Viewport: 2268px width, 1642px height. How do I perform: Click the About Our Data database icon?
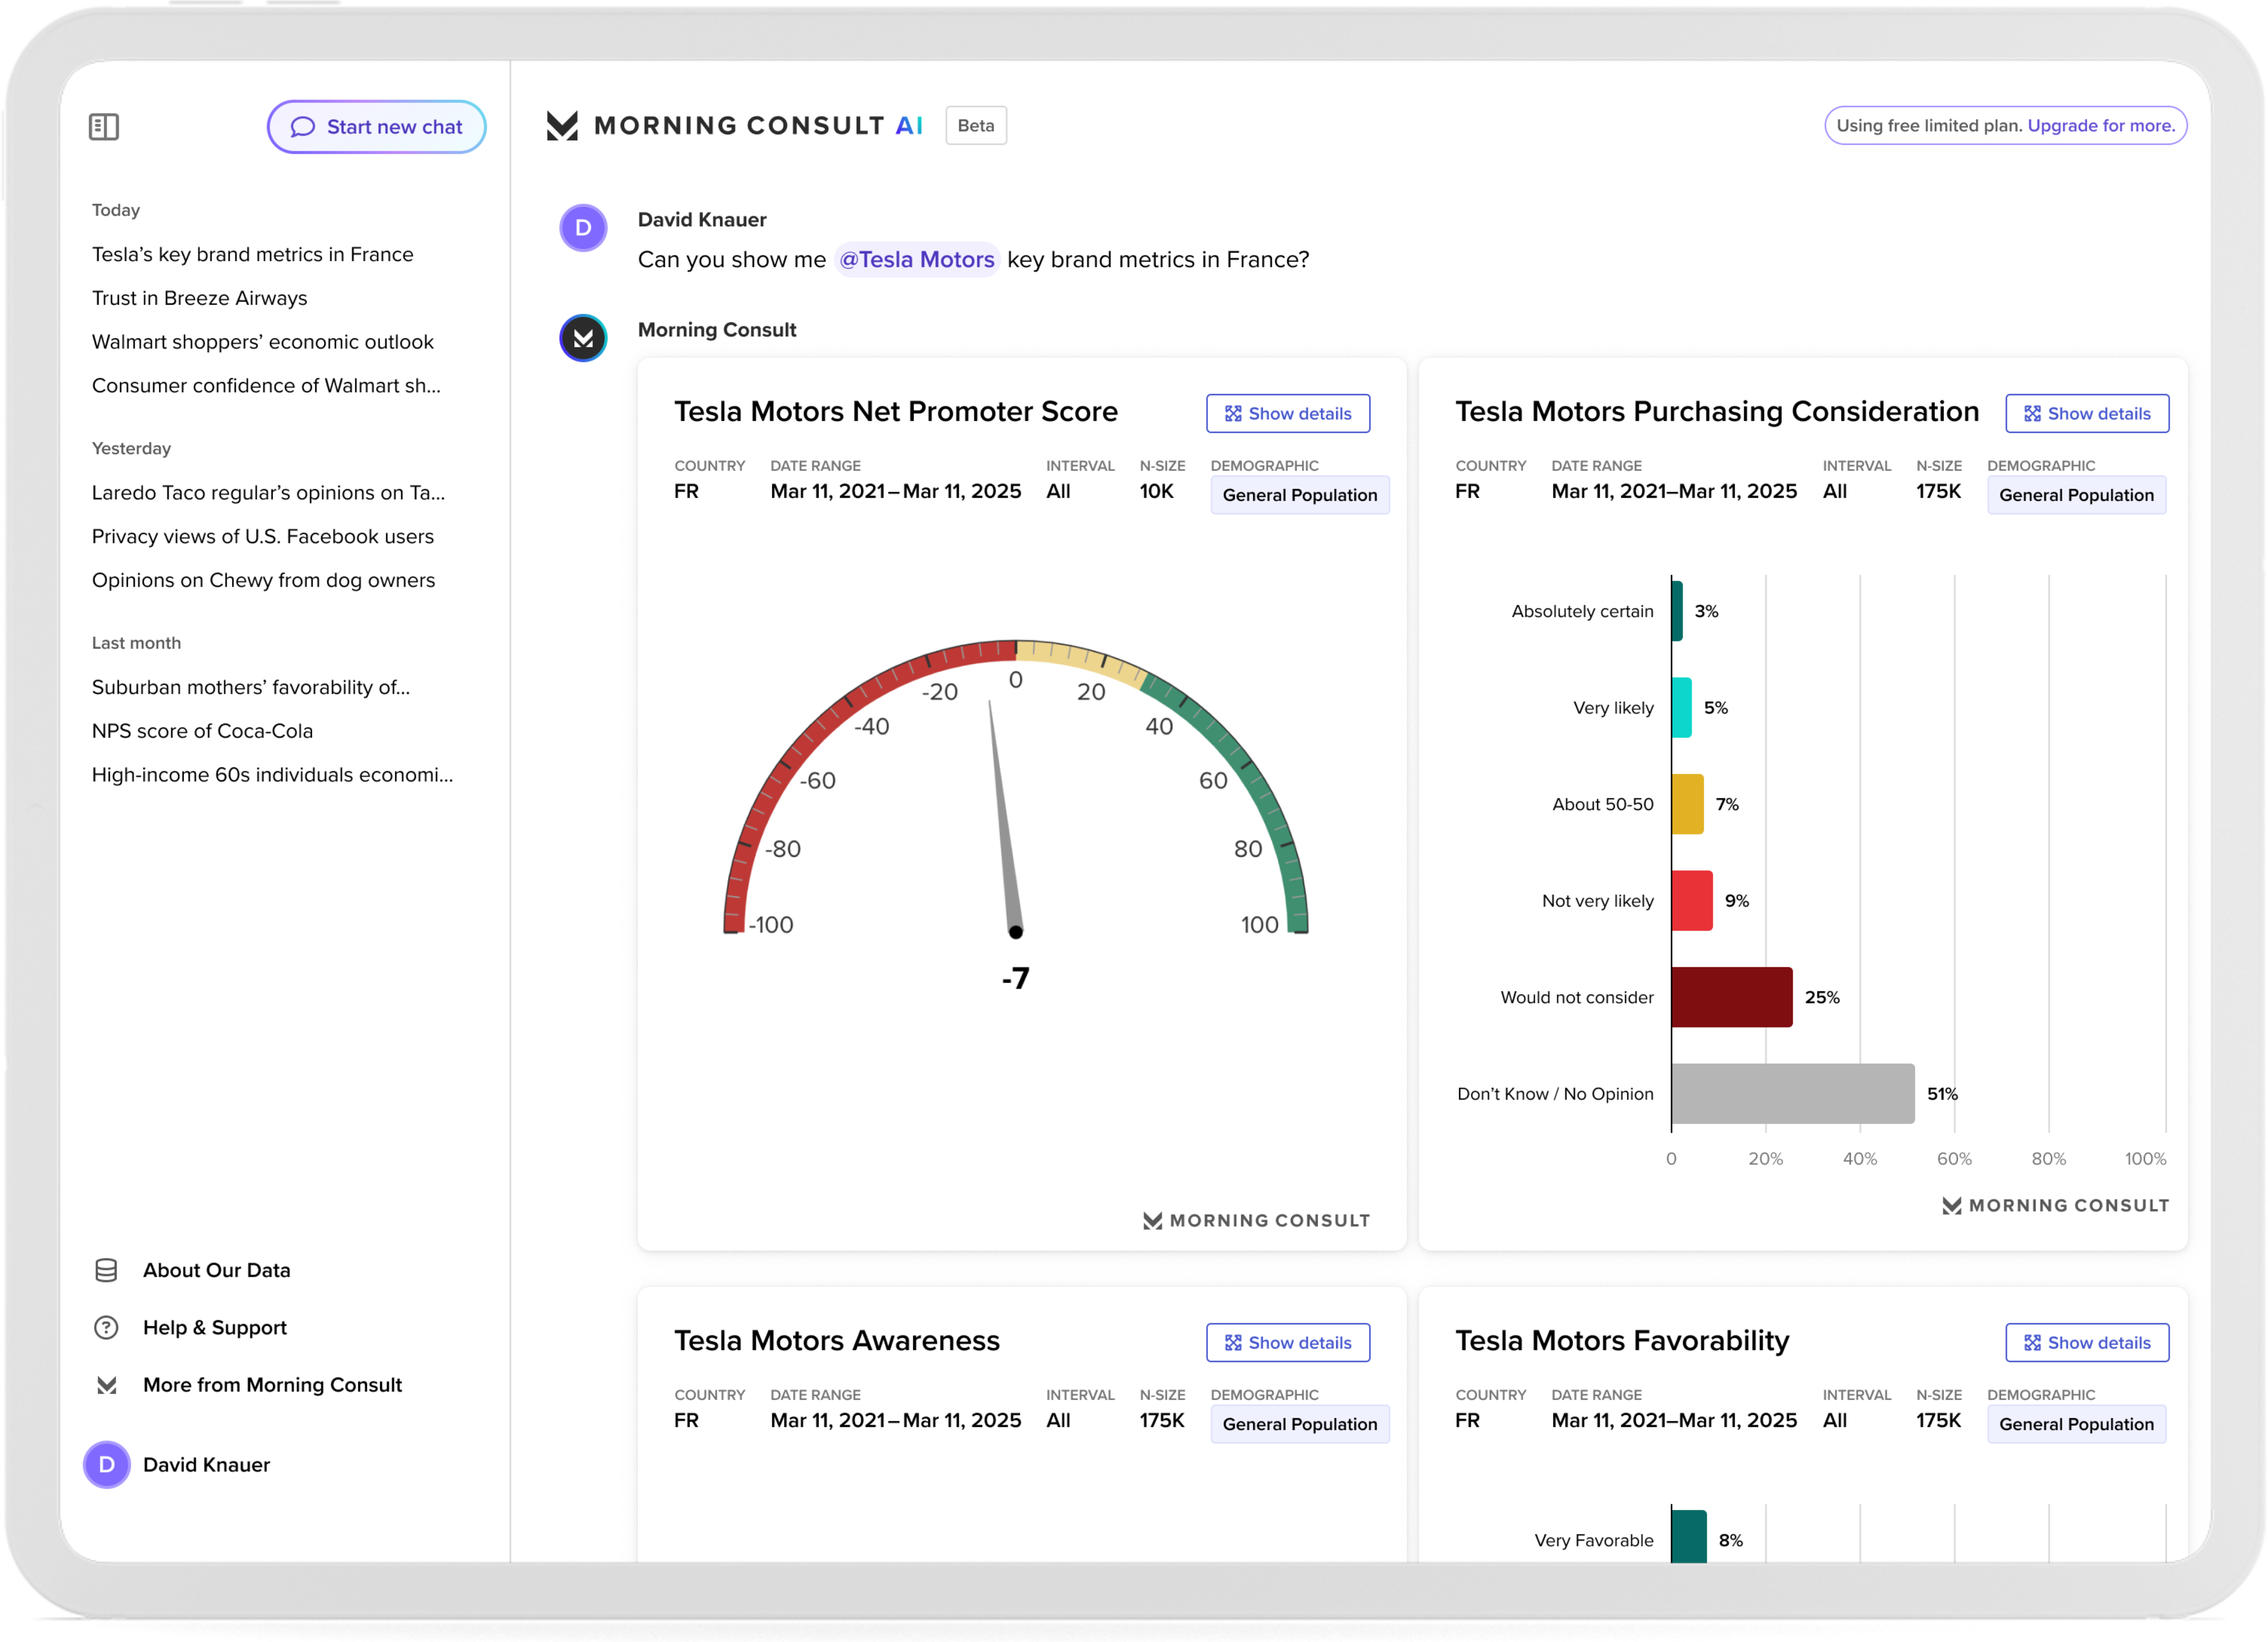pyautogui.click(x=106, y=1270)
